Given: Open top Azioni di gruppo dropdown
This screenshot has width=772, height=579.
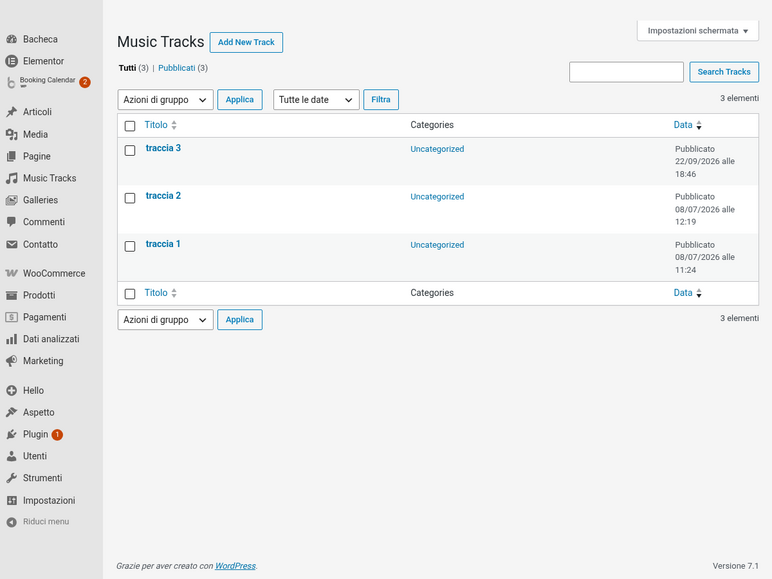Looking at the screenshot, I should tap(165, 99).
